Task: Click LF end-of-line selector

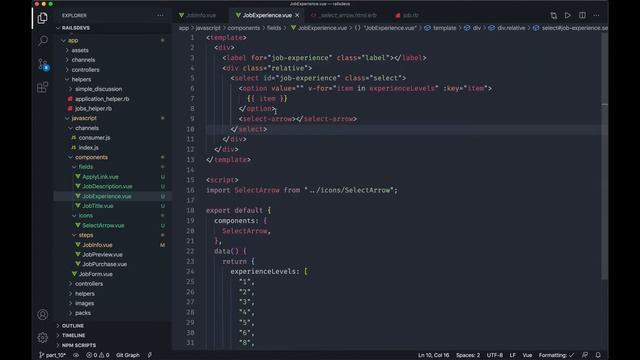Action: [513, 355]
